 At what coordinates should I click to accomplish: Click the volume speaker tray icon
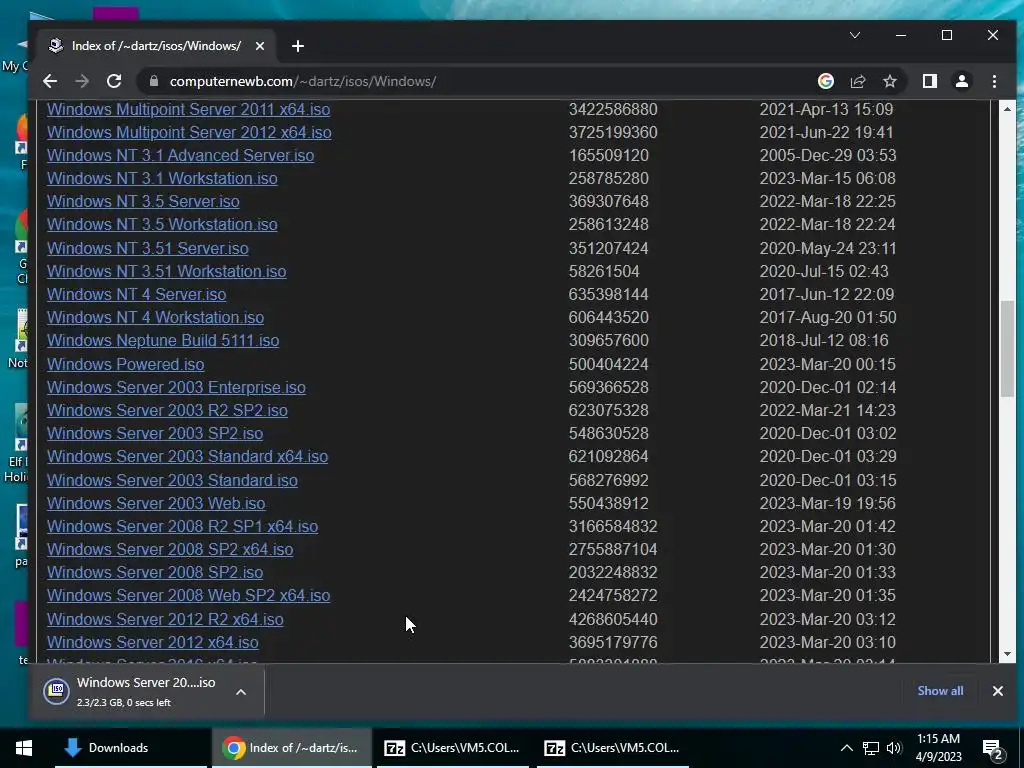[x=894, y=748]
